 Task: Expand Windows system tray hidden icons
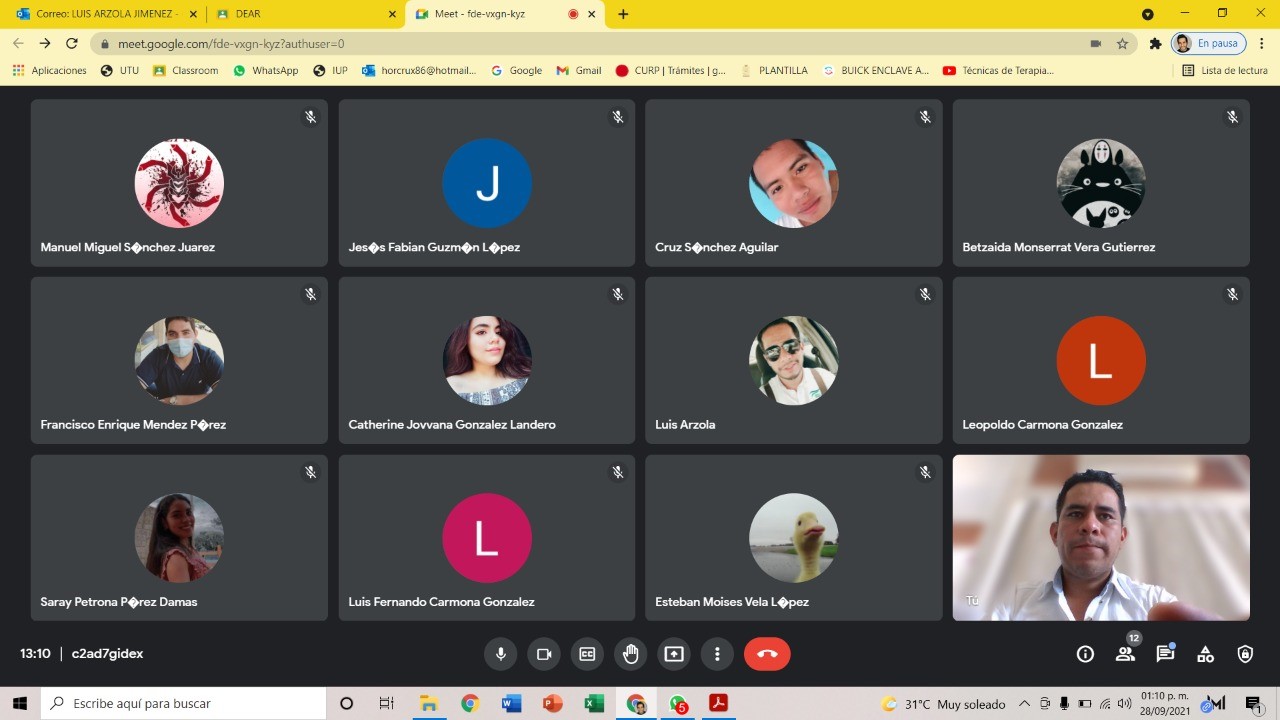click(1024, 704)
